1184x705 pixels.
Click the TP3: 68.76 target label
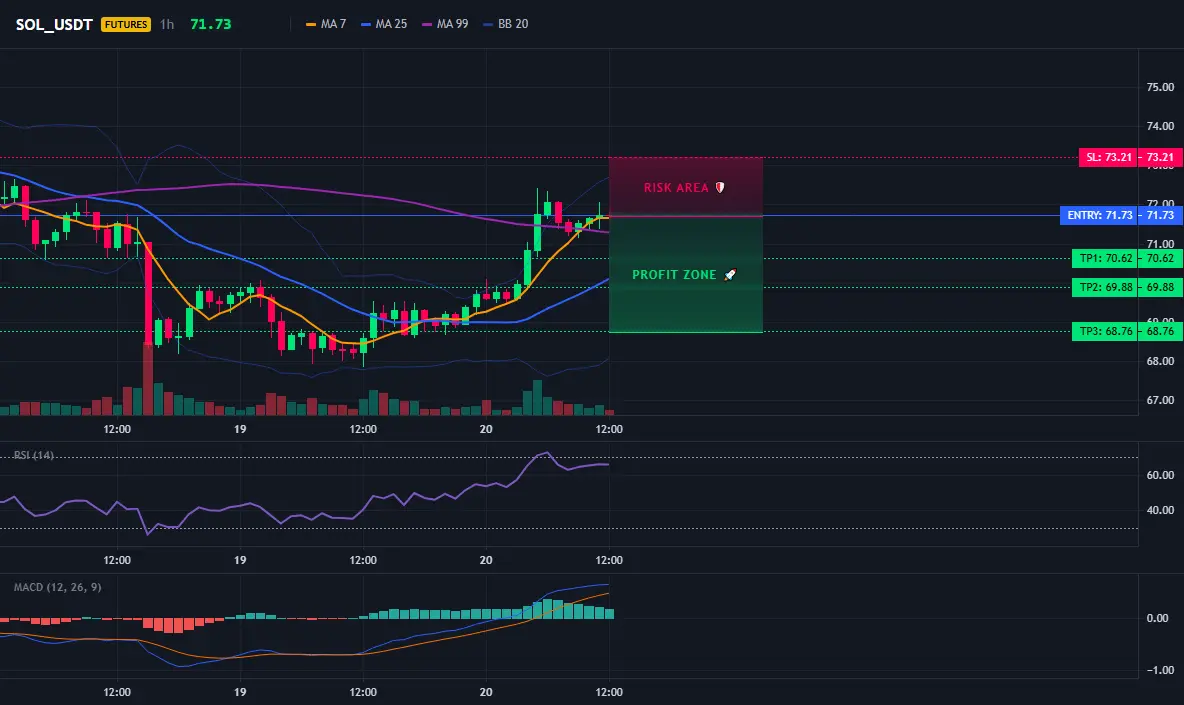point(1105,331)
